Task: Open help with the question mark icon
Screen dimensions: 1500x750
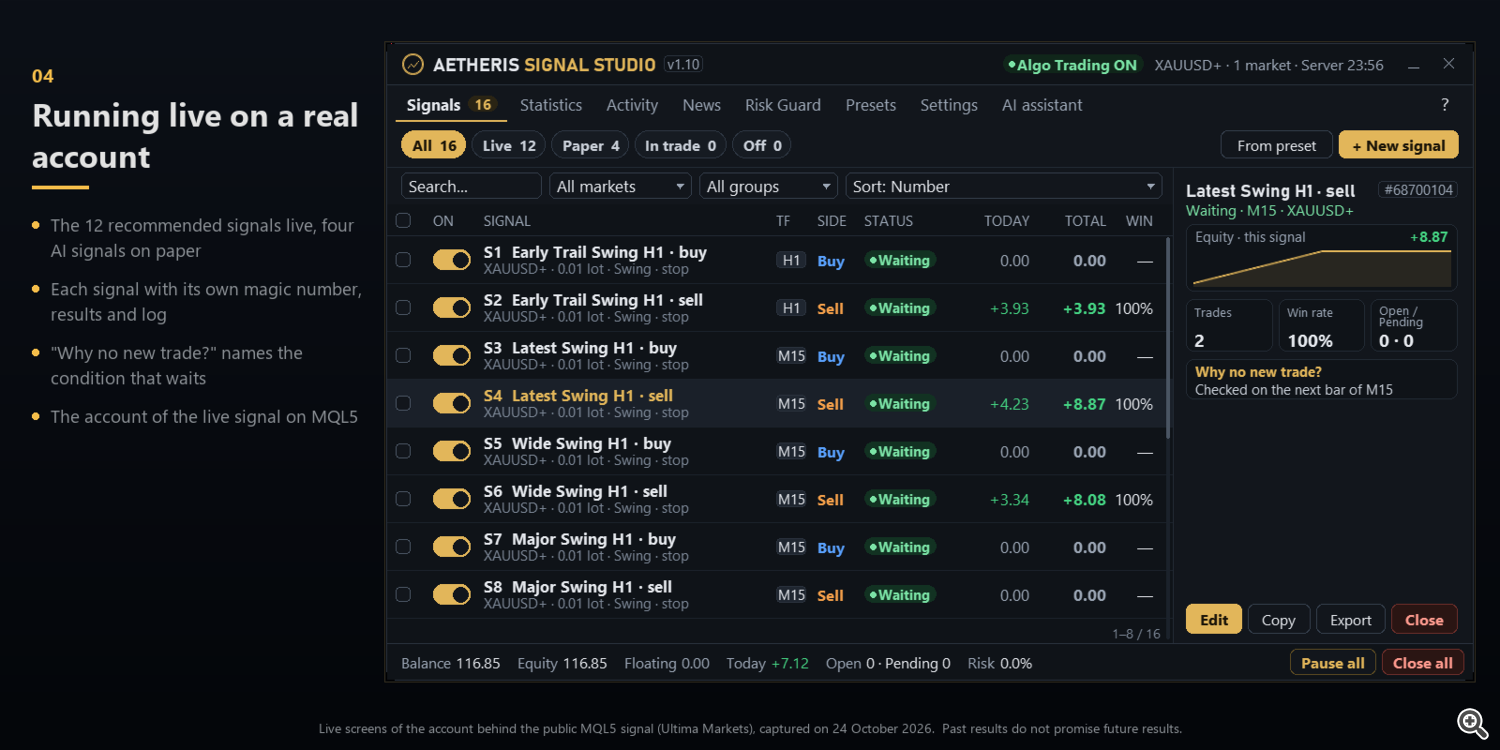Action: coord(1445,105)
